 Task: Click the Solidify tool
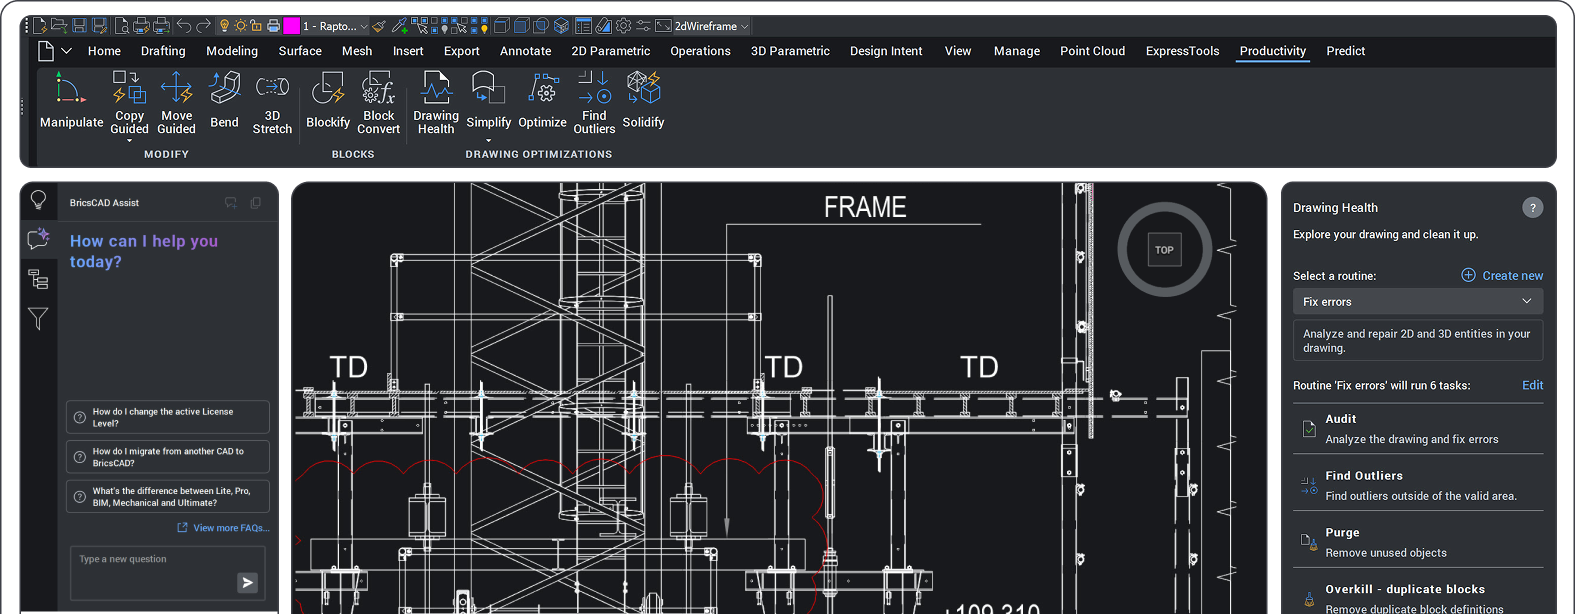pyautogui.click(x=643, y=101)
